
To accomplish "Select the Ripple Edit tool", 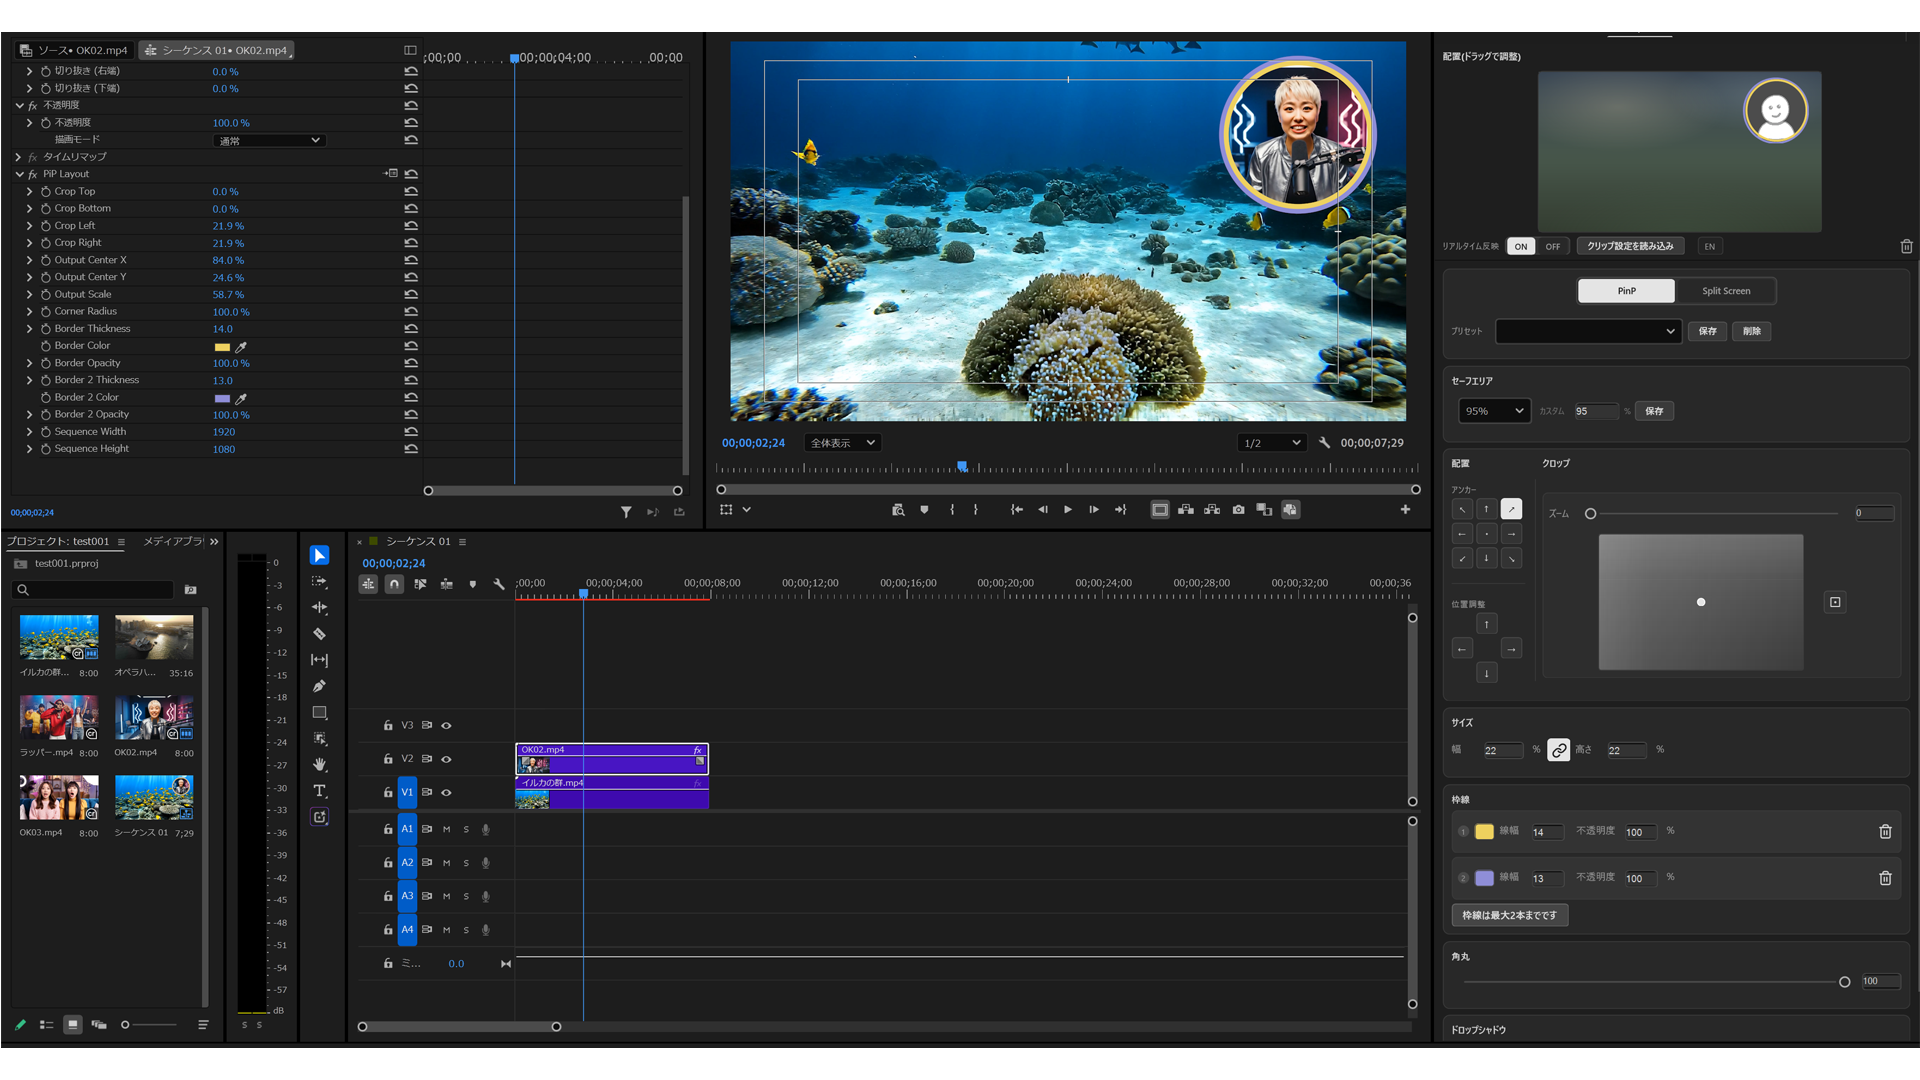I will [x=319, y=607].
